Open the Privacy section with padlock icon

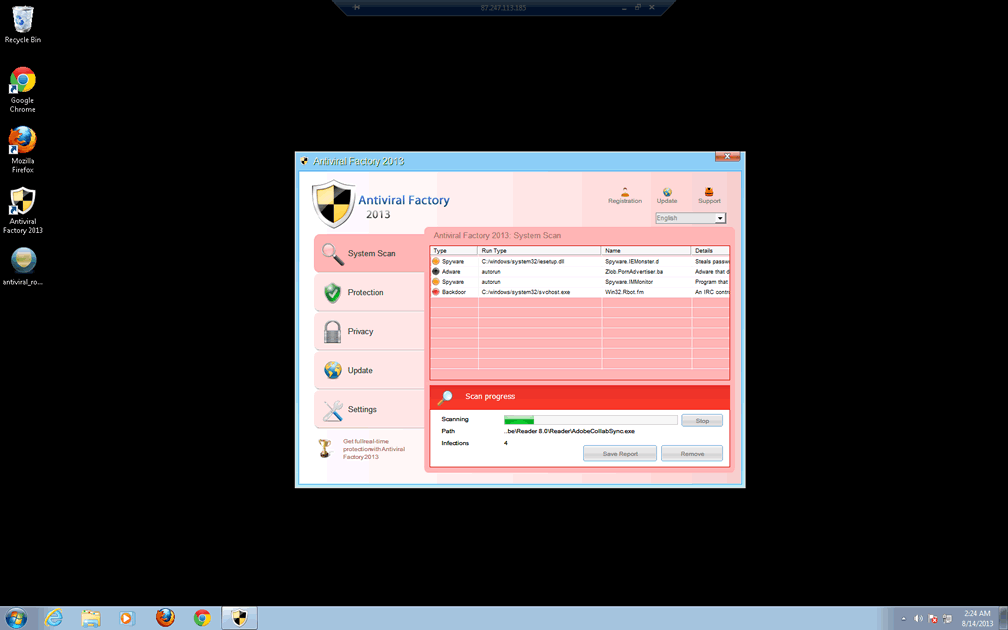click(x=368, y=332)
